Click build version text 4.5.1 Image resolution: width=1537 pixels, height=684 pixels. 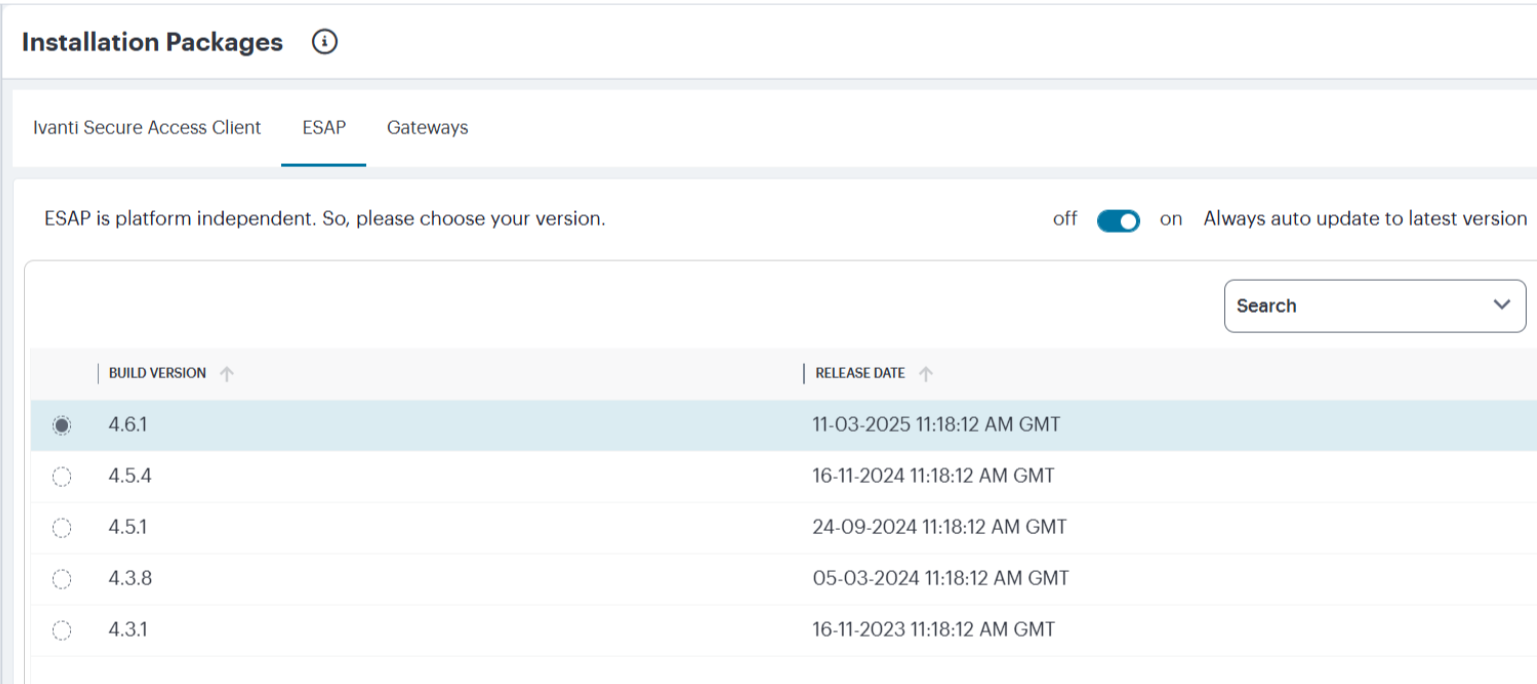click(x=128, y=527)
